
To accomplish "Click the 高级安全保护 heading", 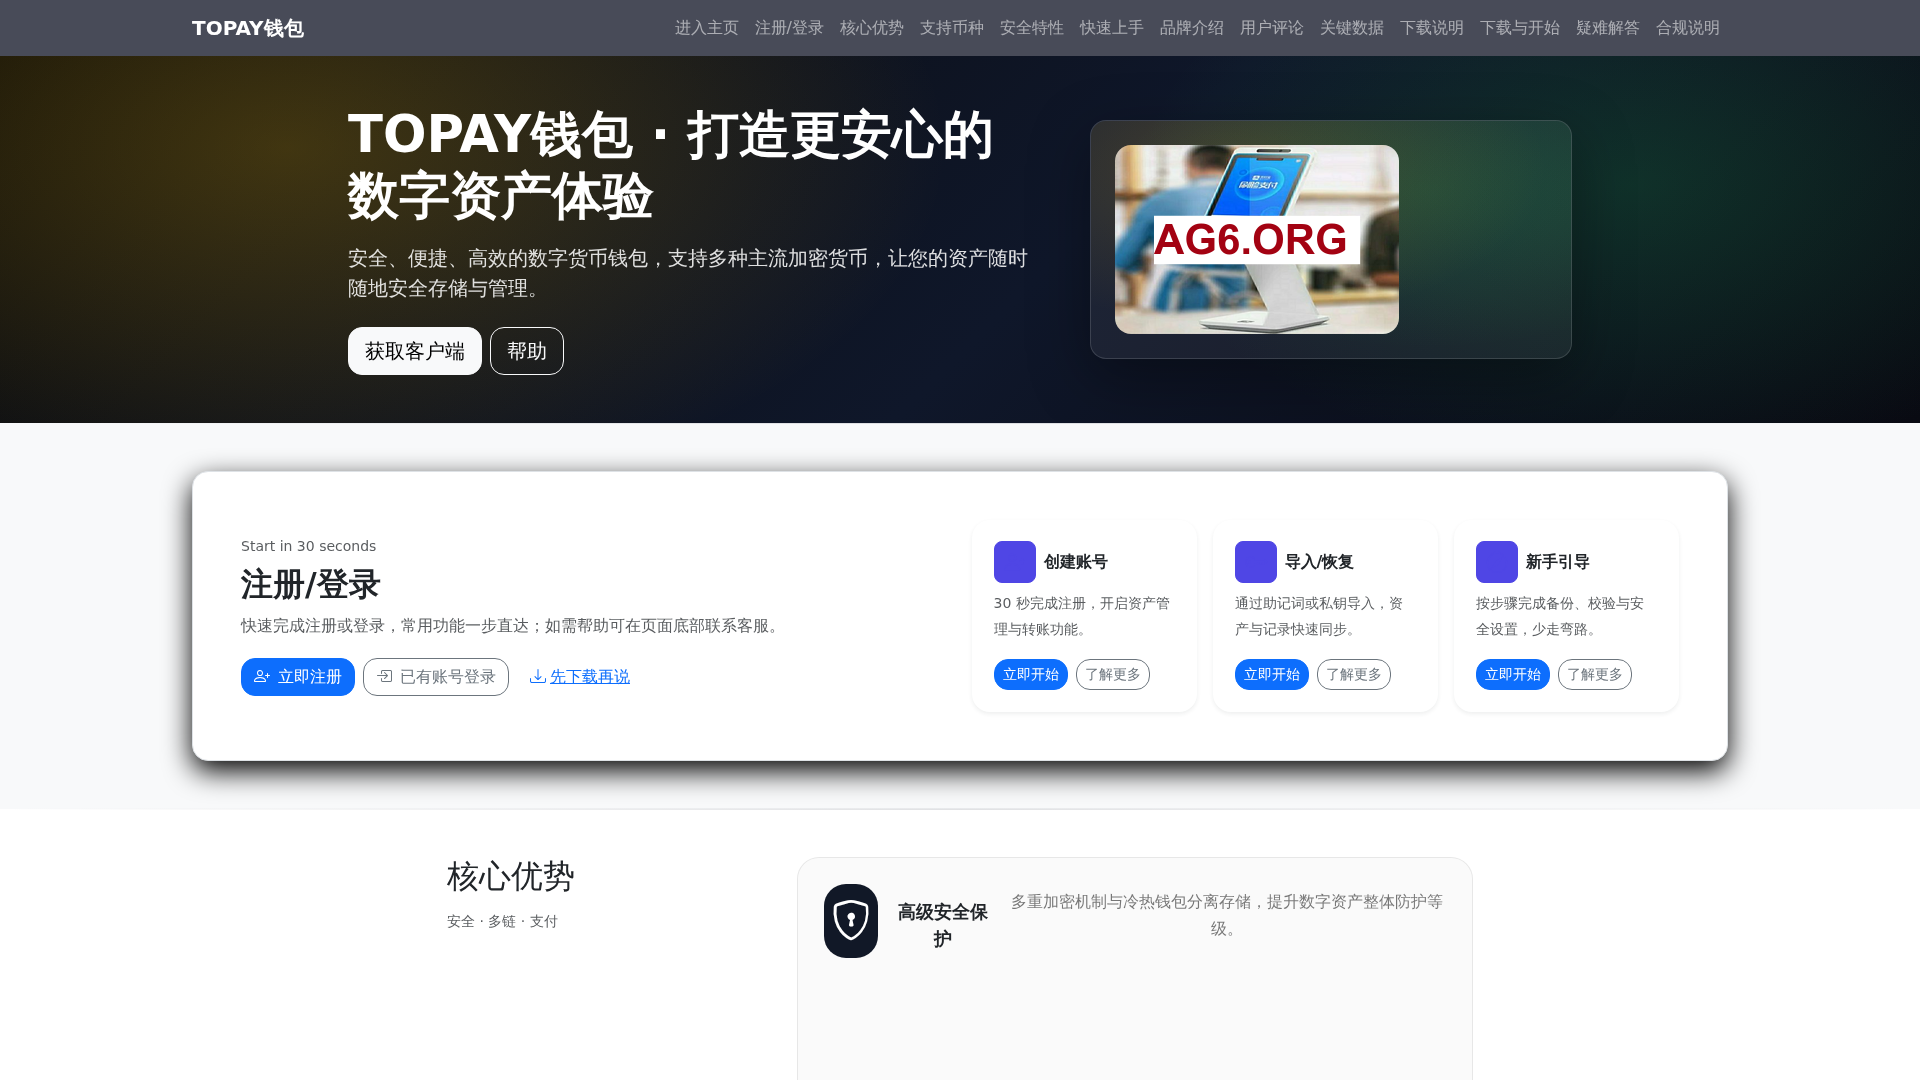I will click(942, 925).
